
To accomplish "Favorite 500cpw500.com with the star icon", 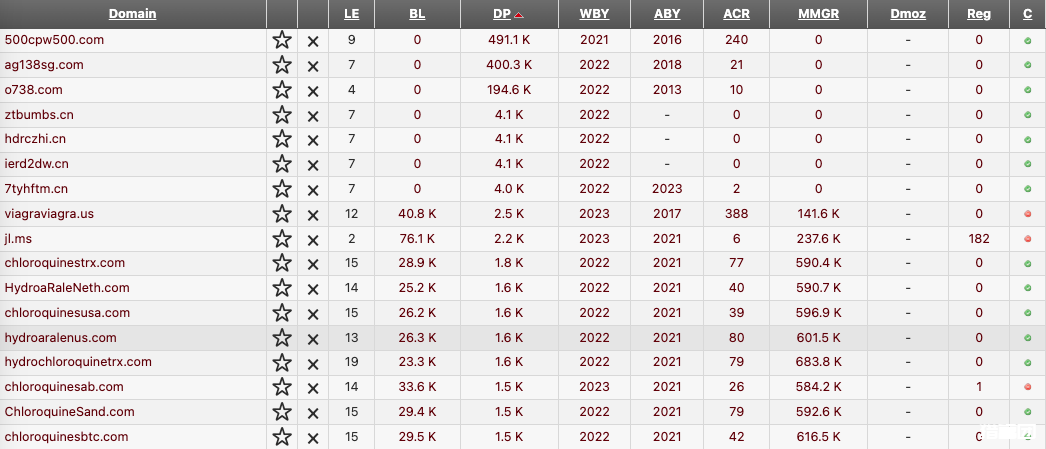I will point(282,40).
